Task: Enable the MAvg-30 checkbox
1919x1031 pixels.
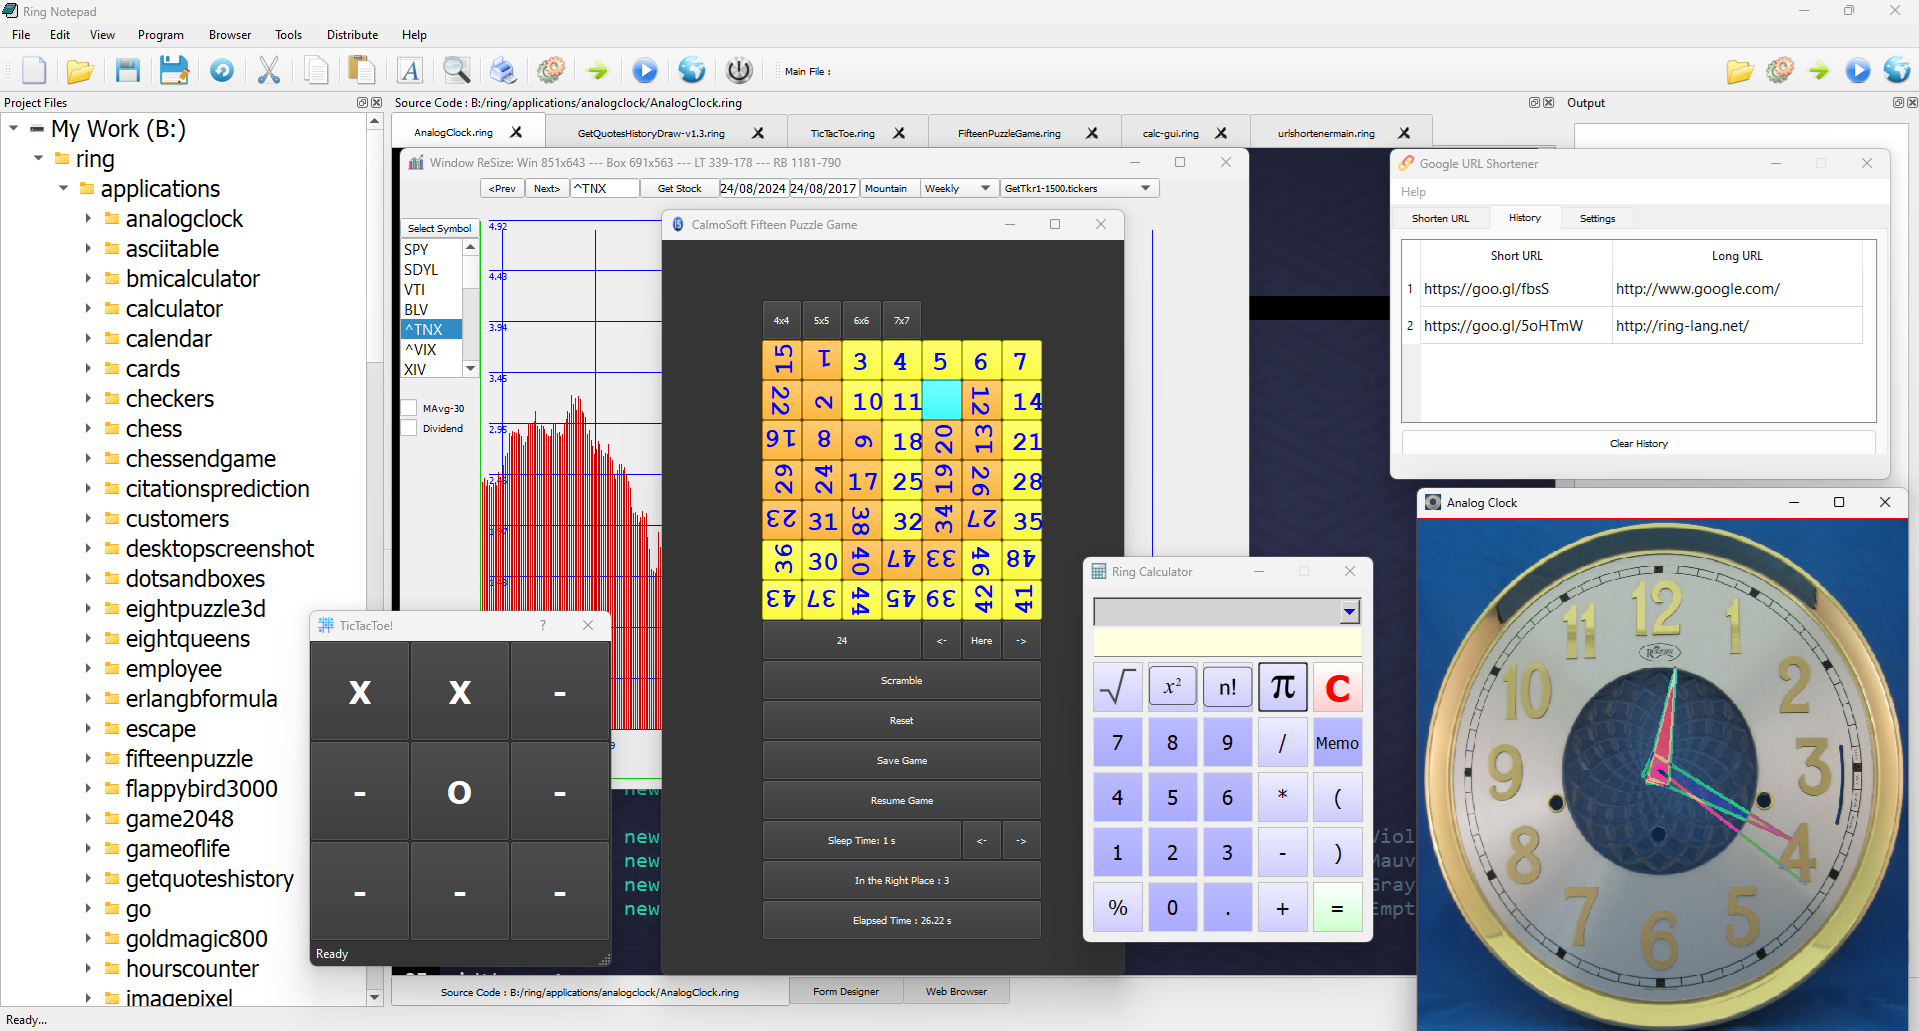Action: coord(409,408)
